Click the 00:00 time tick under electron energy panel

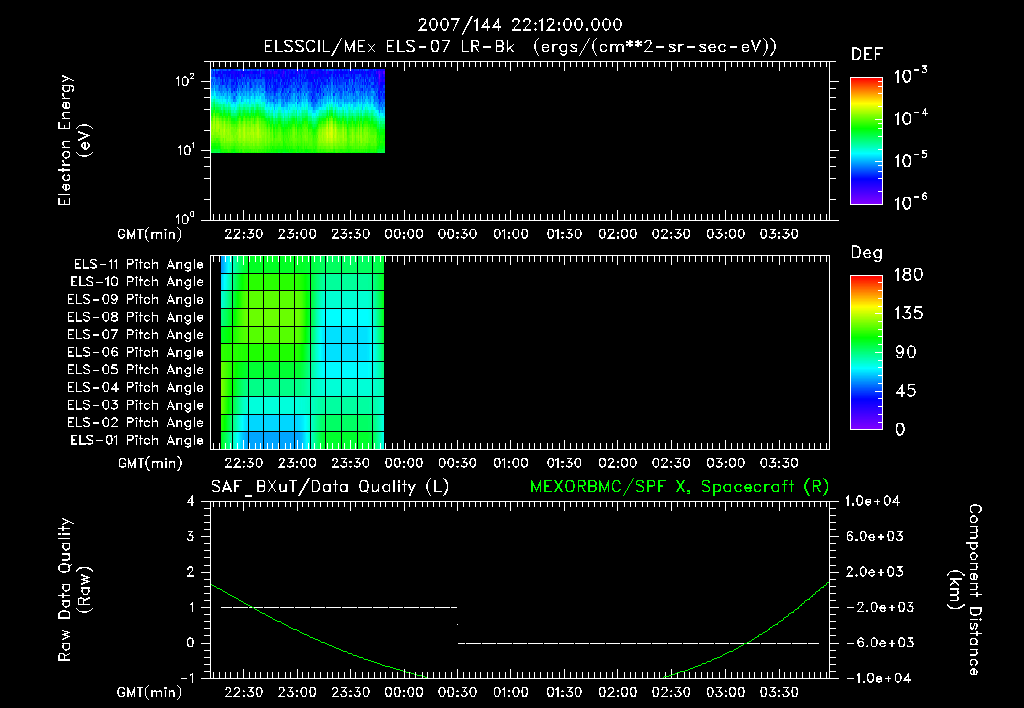(404, 234)
